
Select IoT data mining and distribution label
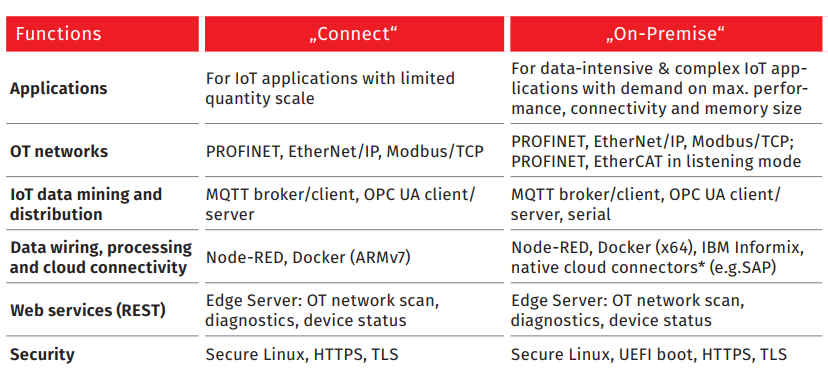86,204
